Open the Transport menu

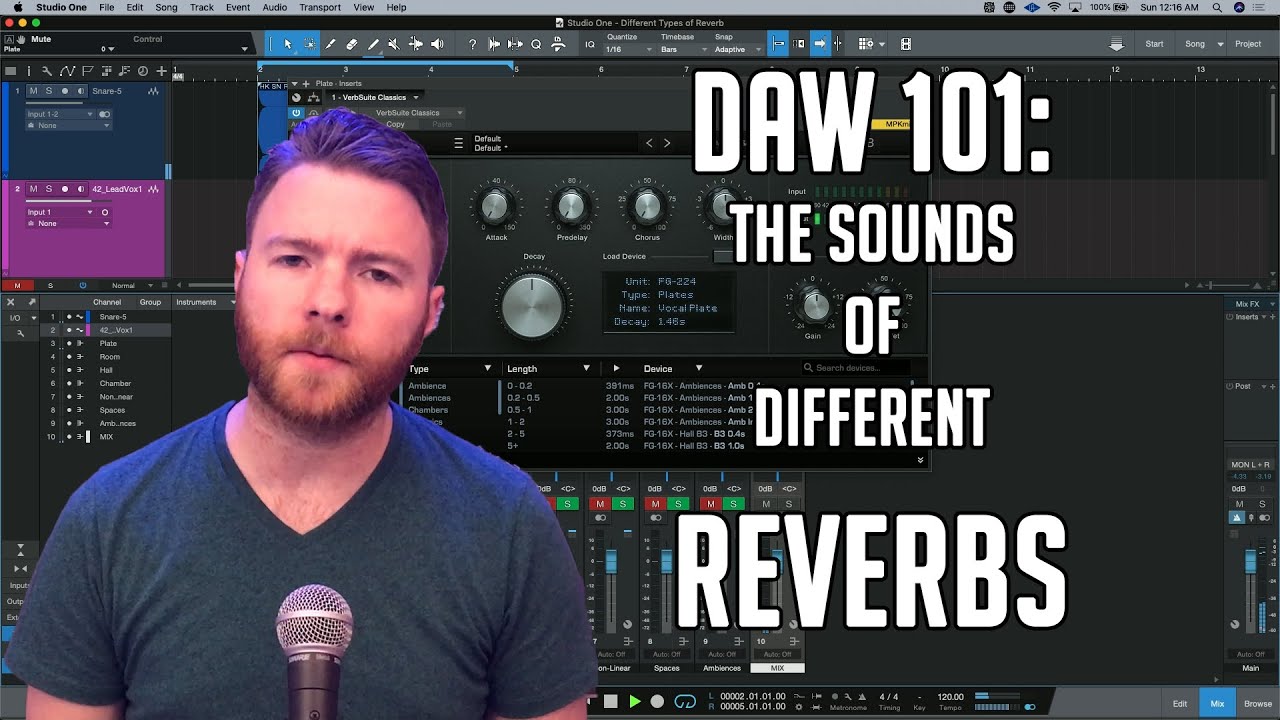coord(320,7)
